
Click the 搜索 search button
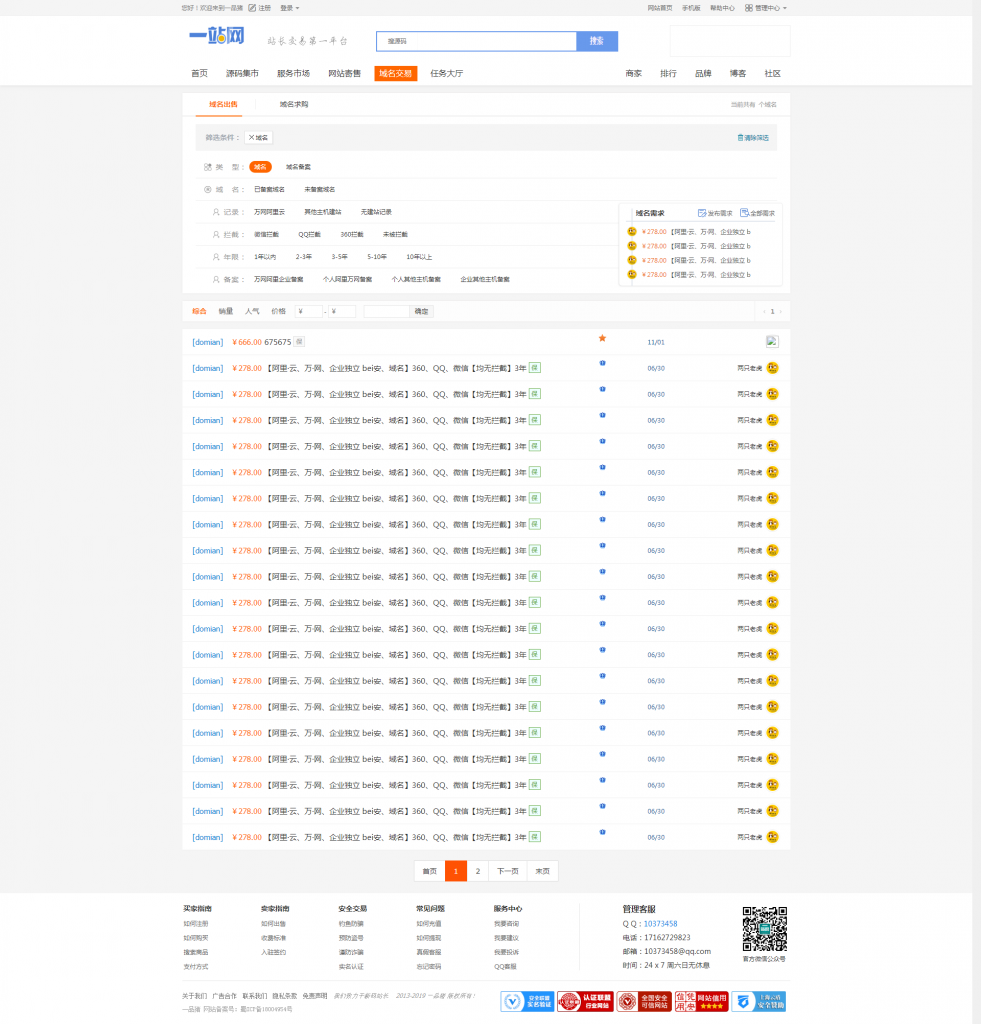tap(597, 41)
